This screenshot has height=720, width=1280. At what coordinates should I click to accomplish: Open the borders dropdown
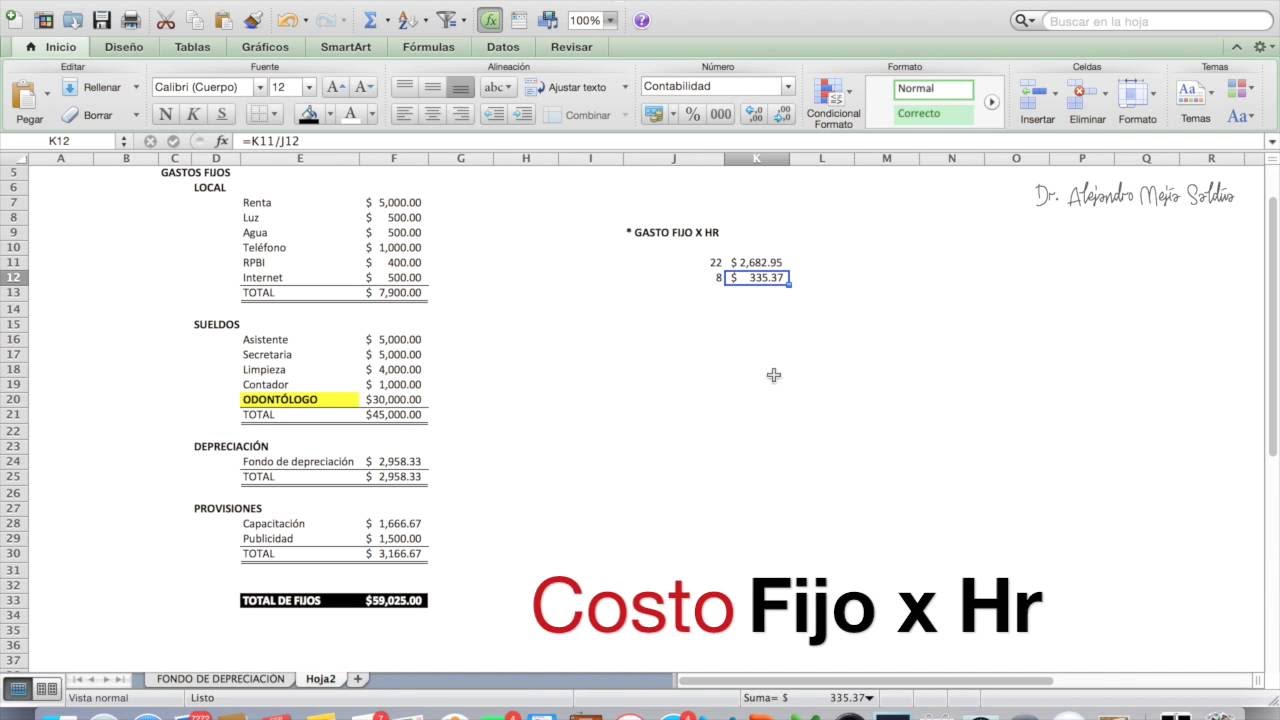tap(276, 114)
